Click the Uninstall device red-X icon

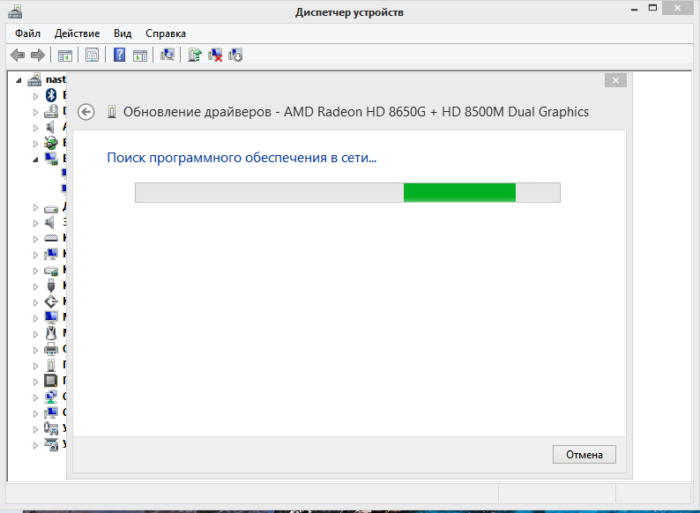point(215,55)
